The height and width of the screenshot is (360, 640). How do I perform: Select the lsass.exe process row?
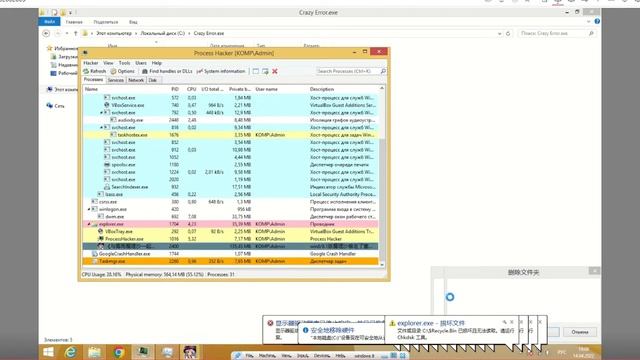231,194
